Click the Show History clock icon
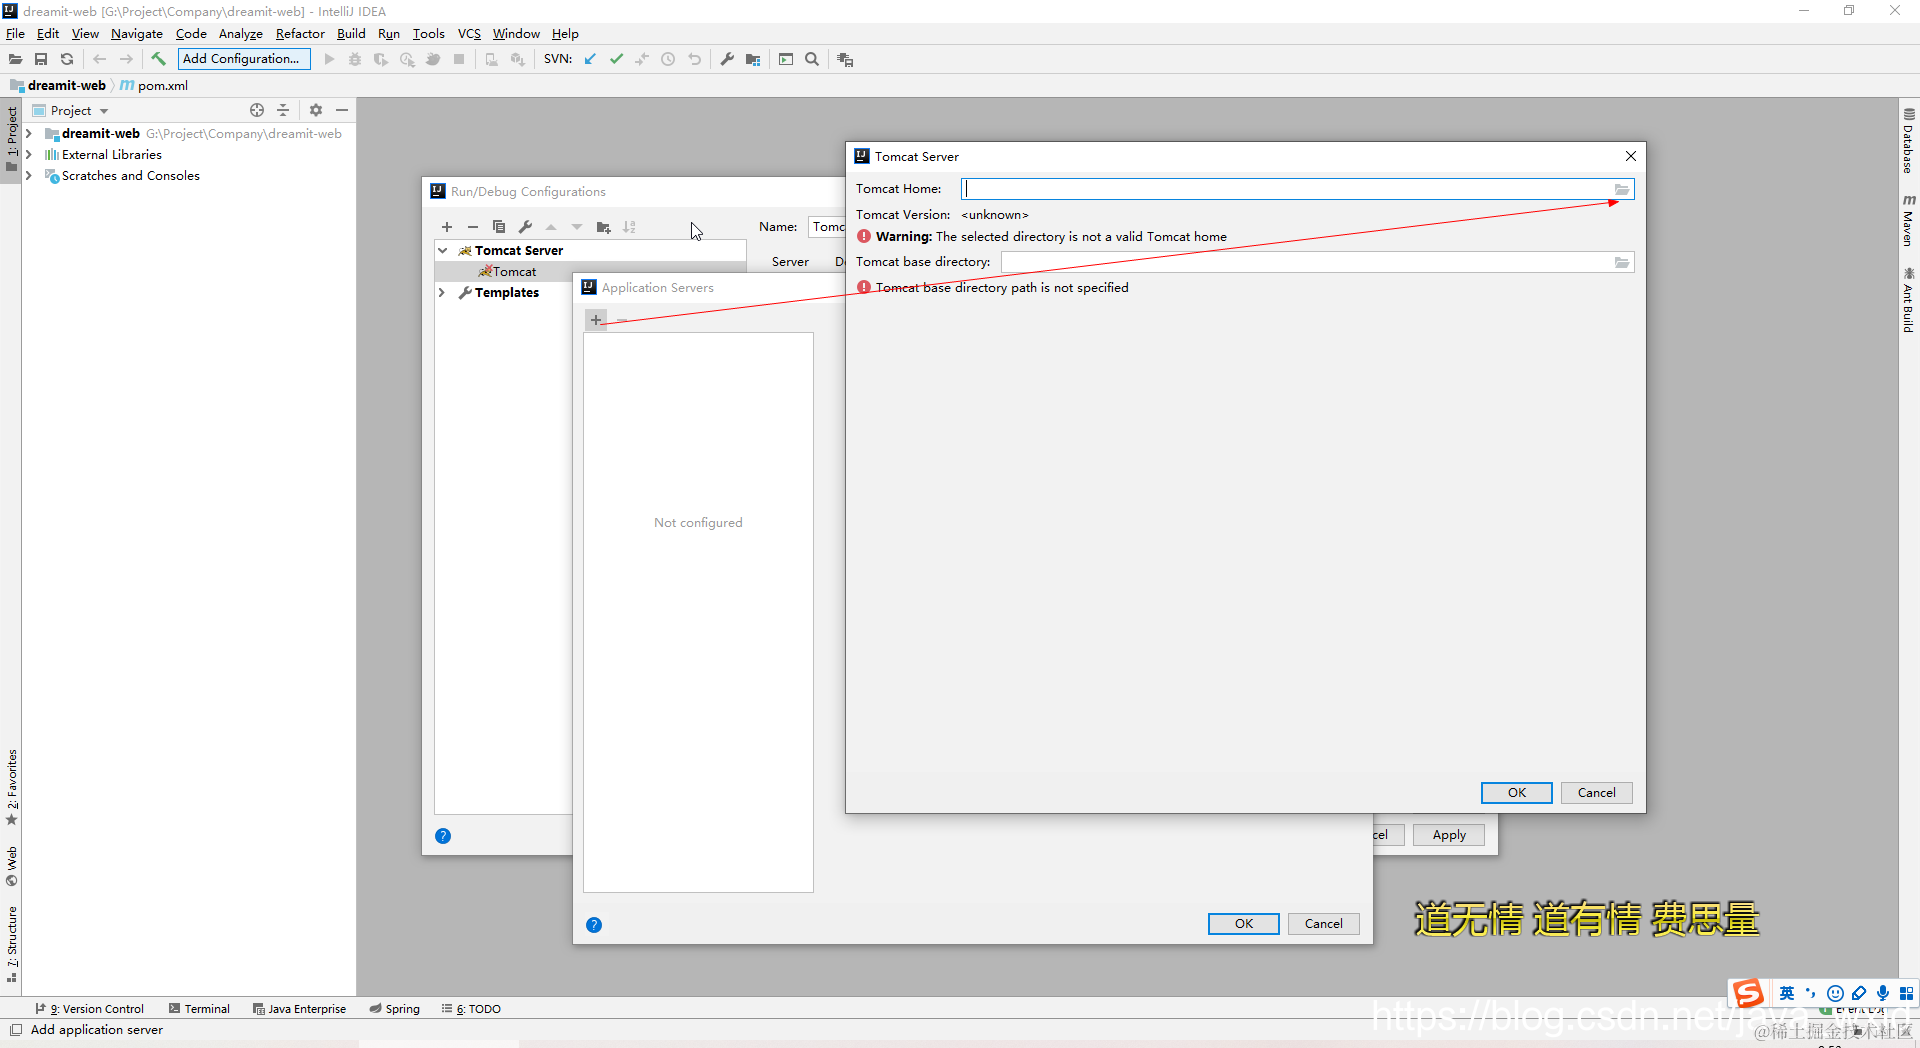 [668, 59]
